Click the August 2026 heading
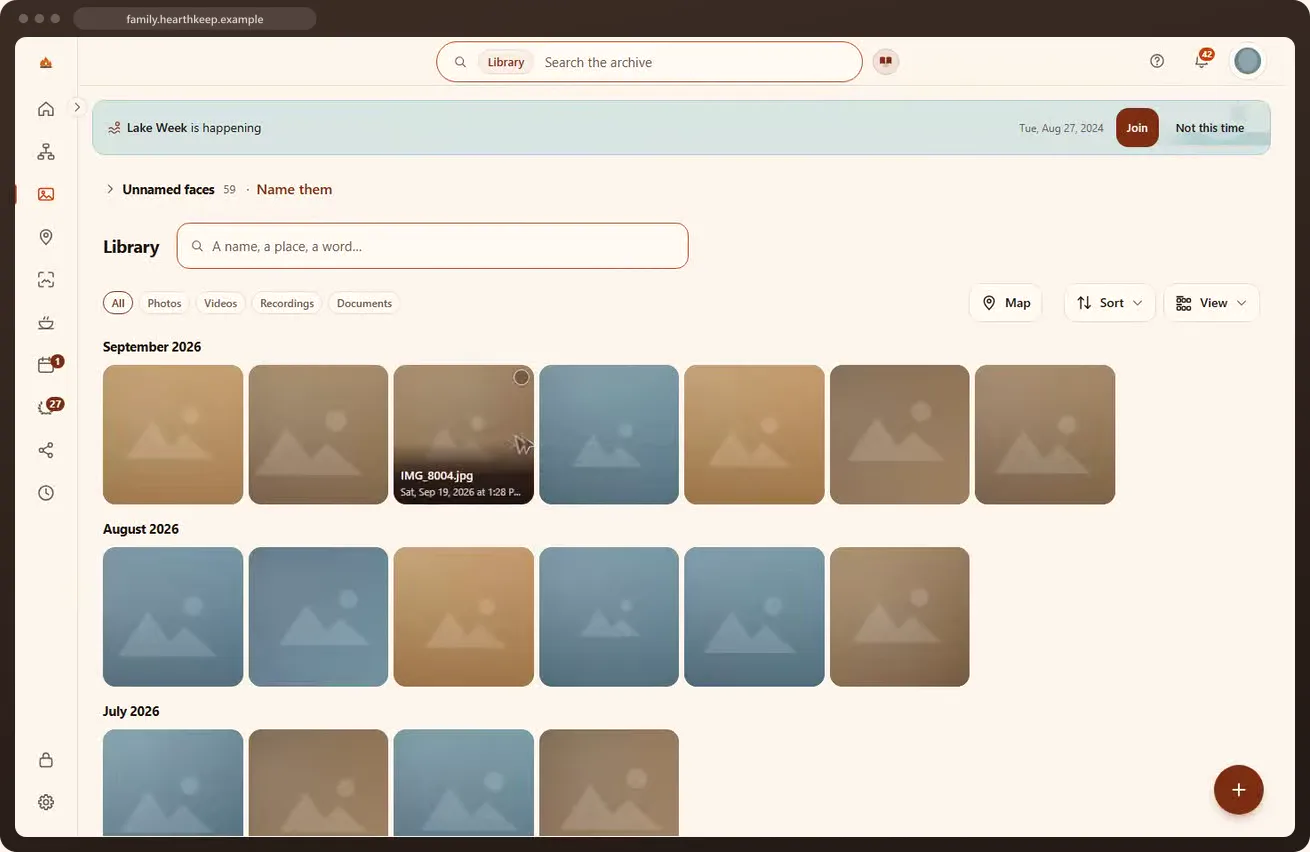This screenshot has height=852, width=1310. [141, 529]
